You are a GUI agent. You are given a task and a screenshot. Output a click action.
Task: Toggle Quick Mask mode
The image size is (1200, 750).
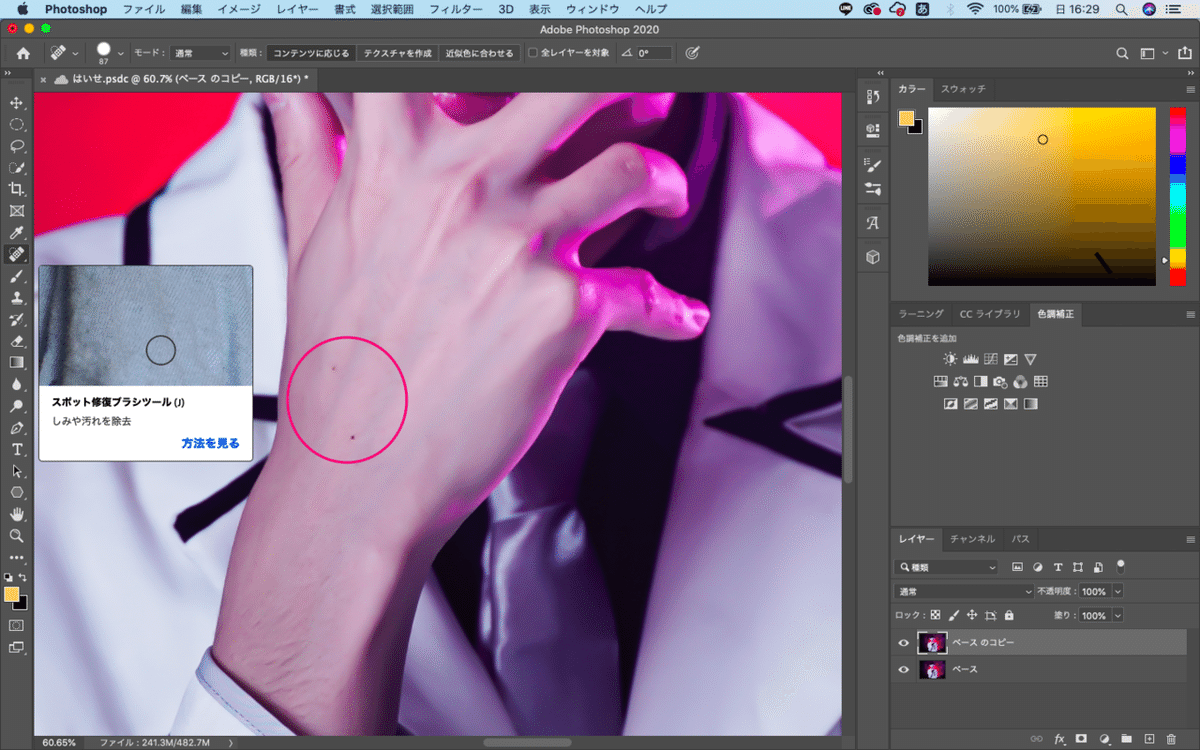point(16,625)
